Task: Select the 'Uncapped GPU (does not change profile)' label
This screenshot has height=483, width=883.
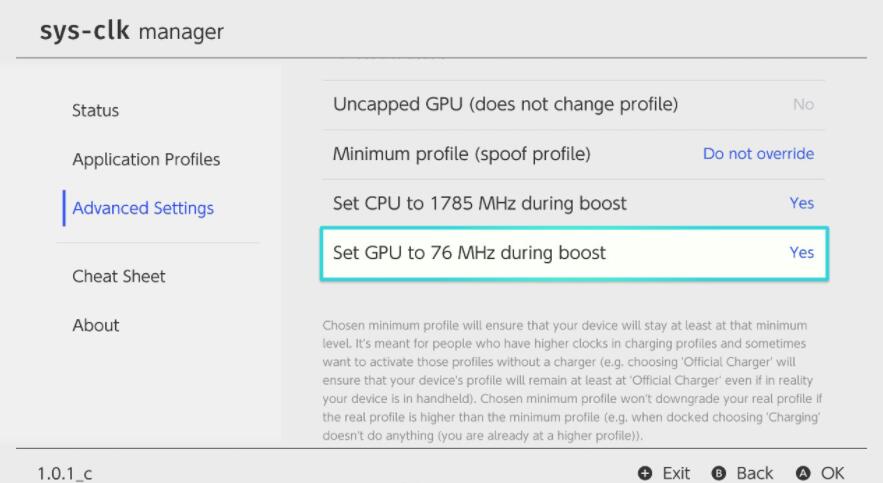Action: coord(505,104)
